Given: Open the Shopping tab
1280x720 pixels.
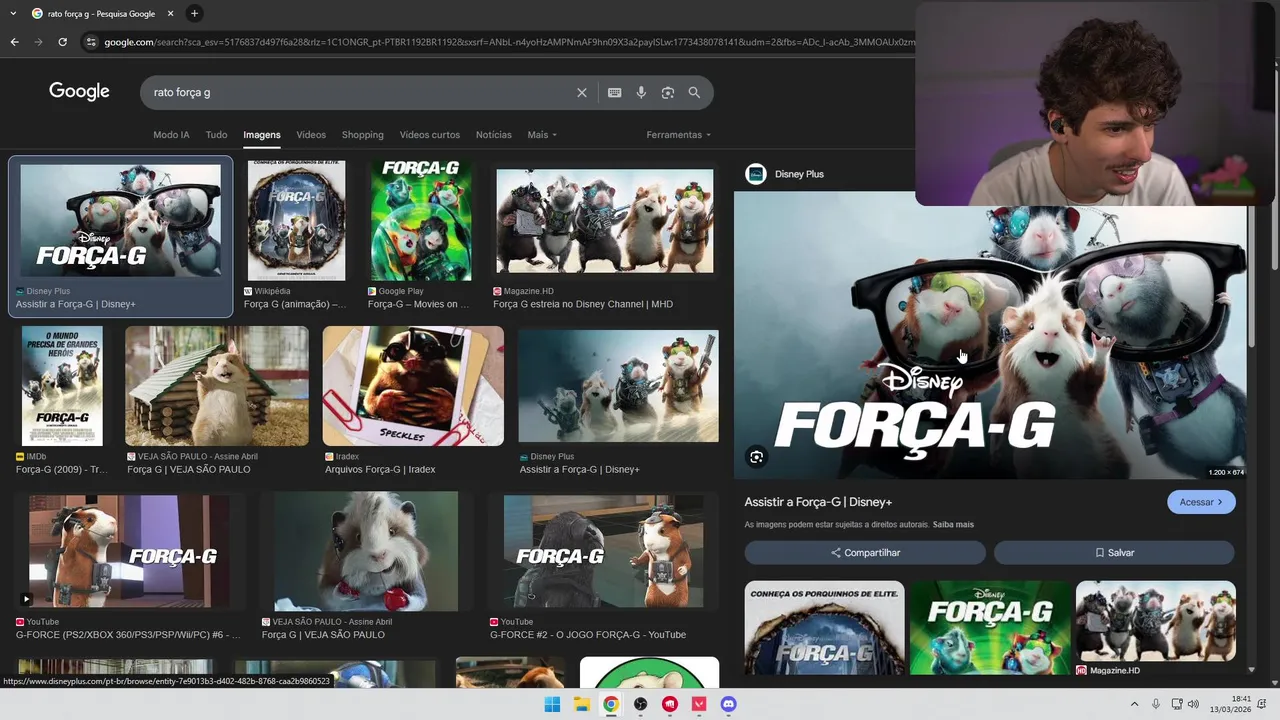Looking at the screenshot, I should (363, 135).
